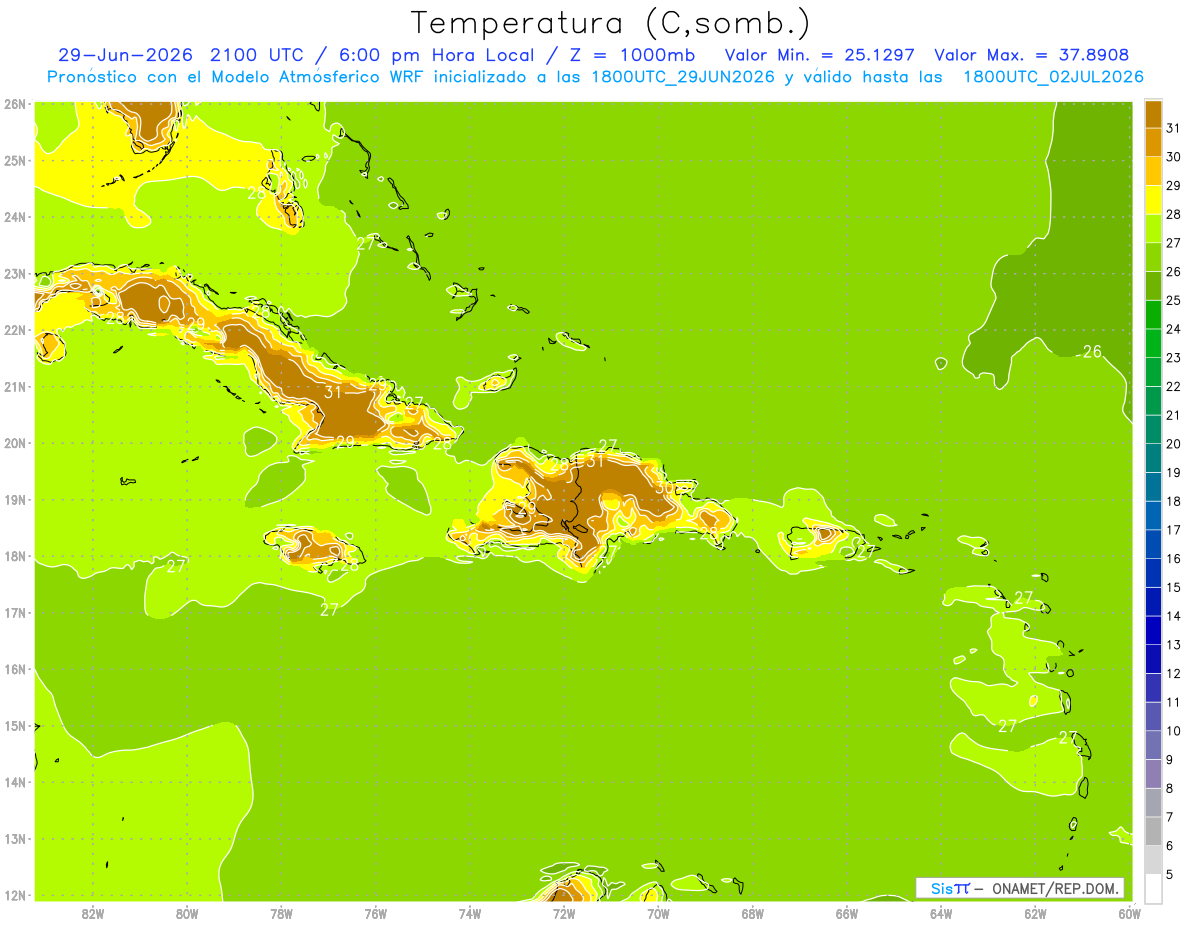Click the '70W' longitude axis label

coord(658,913)
